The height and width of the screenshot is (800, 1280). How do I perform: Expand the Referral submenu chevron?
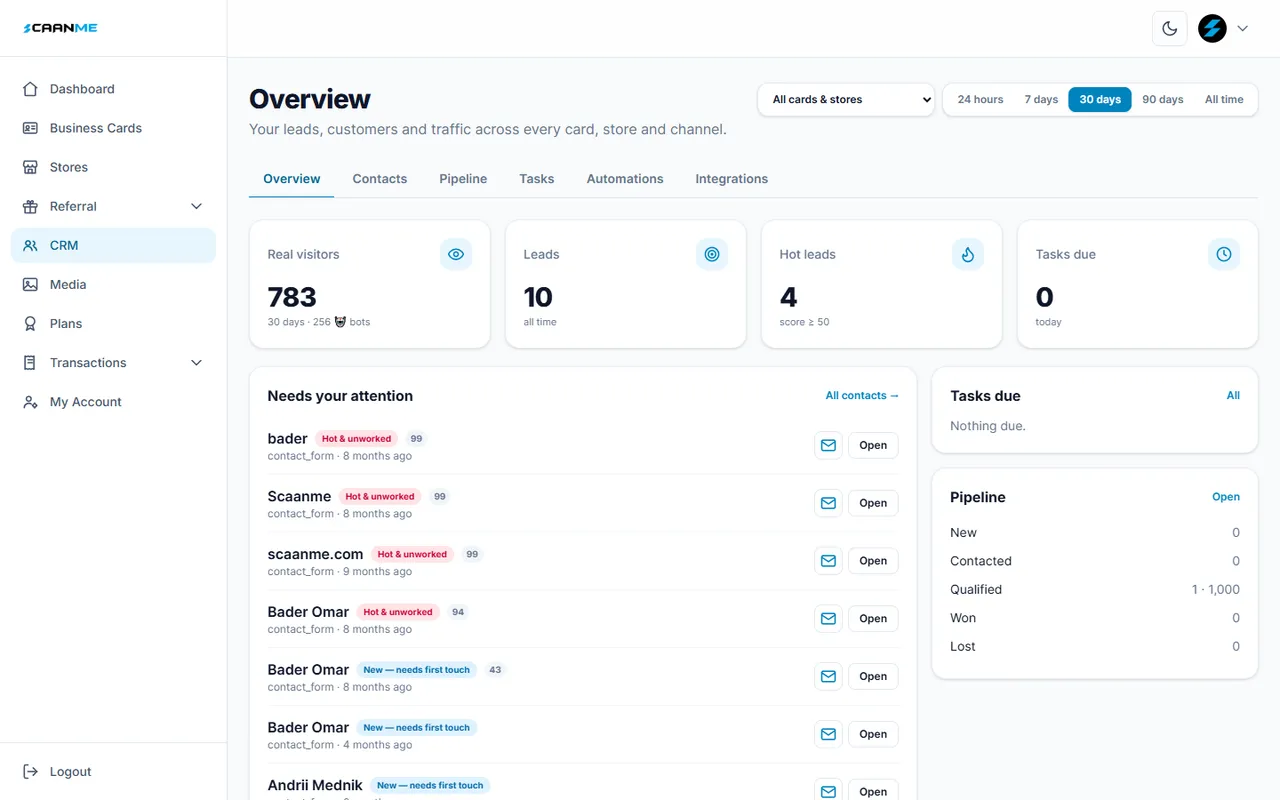click(196, 206)
